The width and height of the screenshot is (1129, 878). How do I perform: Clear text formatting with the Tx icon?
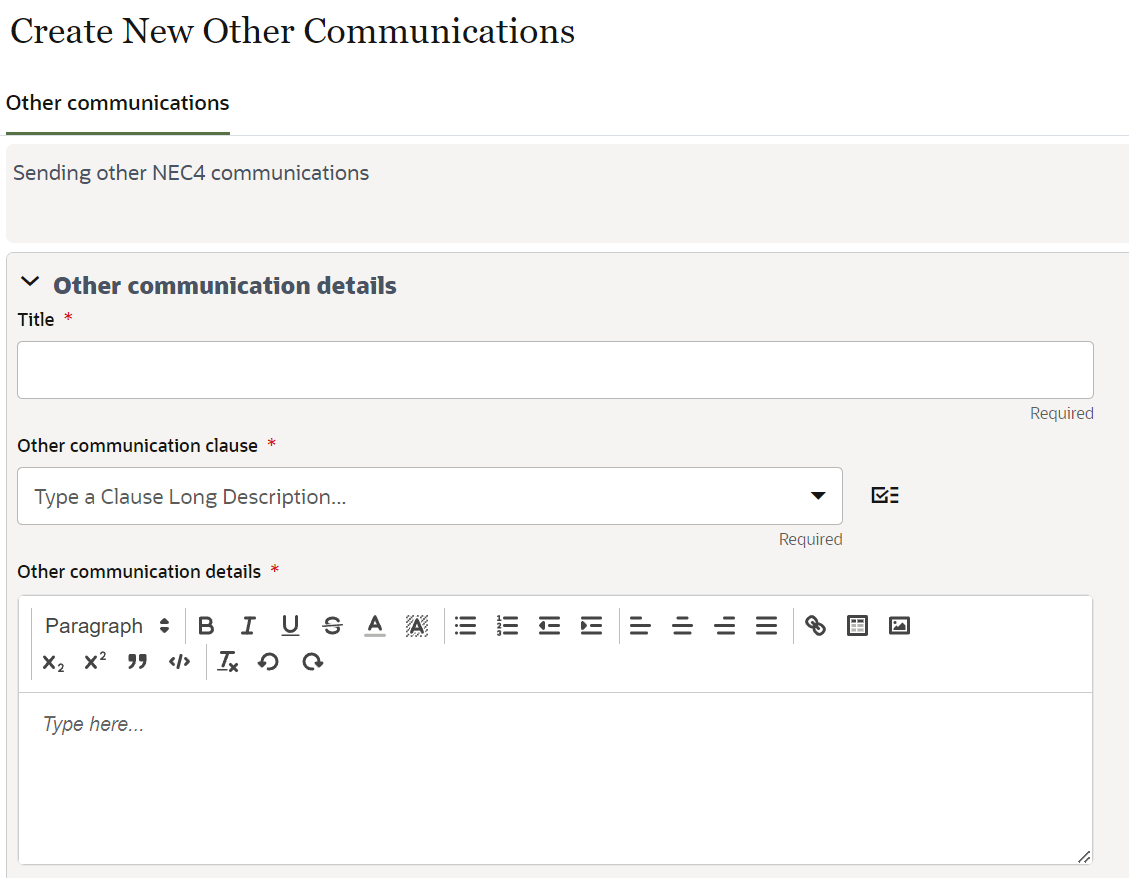coord(227,661)
